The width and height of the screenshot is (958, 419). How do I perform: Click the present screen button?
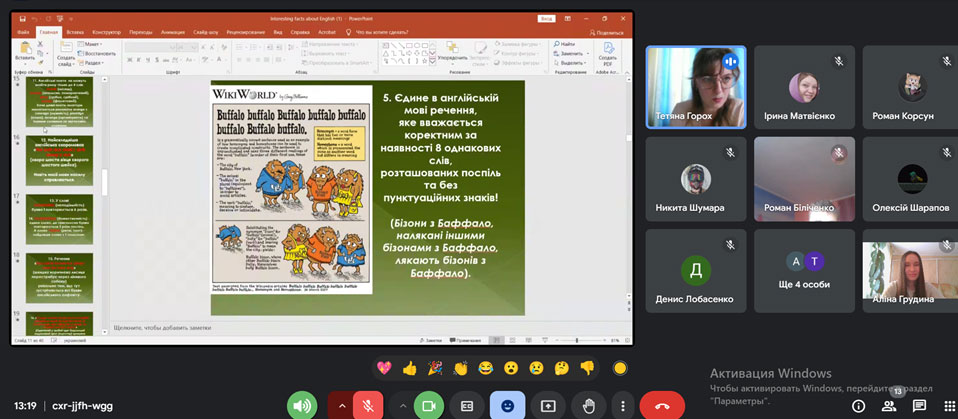(548, 406)
